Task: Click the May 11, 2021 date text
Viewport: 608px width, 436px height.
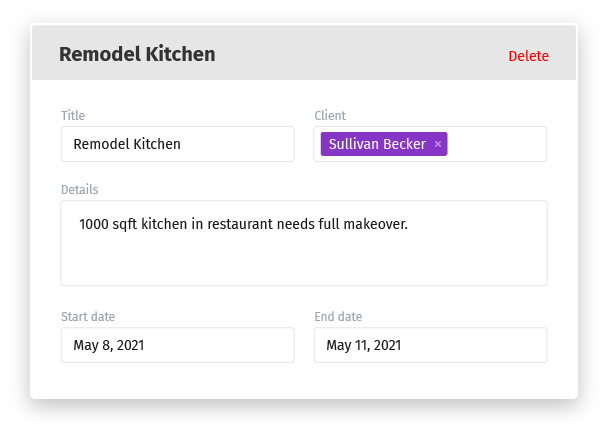Action: click(364, 345)
